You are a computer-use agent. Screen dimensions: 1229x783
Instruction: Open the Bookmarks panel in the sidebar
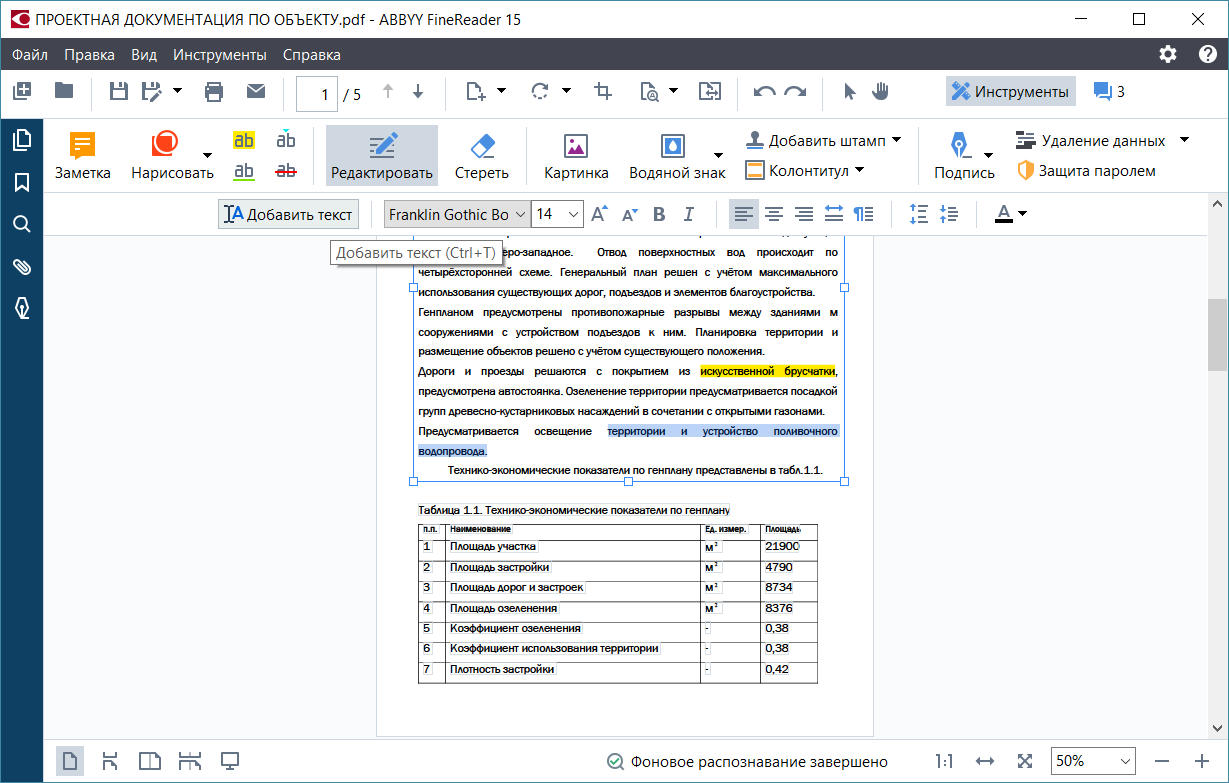click(x=21, y=183)
